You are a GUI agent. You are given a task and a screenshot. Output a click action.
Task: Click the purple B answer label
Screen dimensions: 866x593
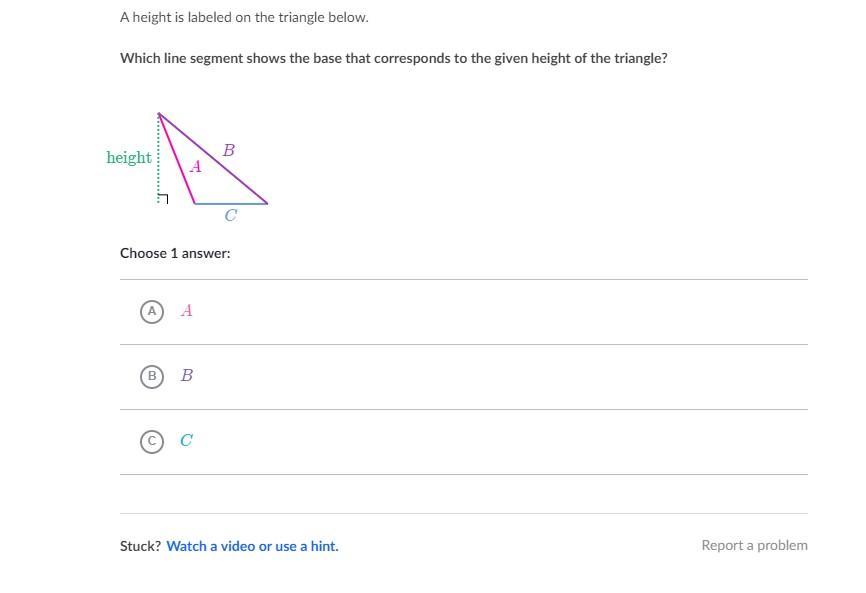[x=186, y=376]
